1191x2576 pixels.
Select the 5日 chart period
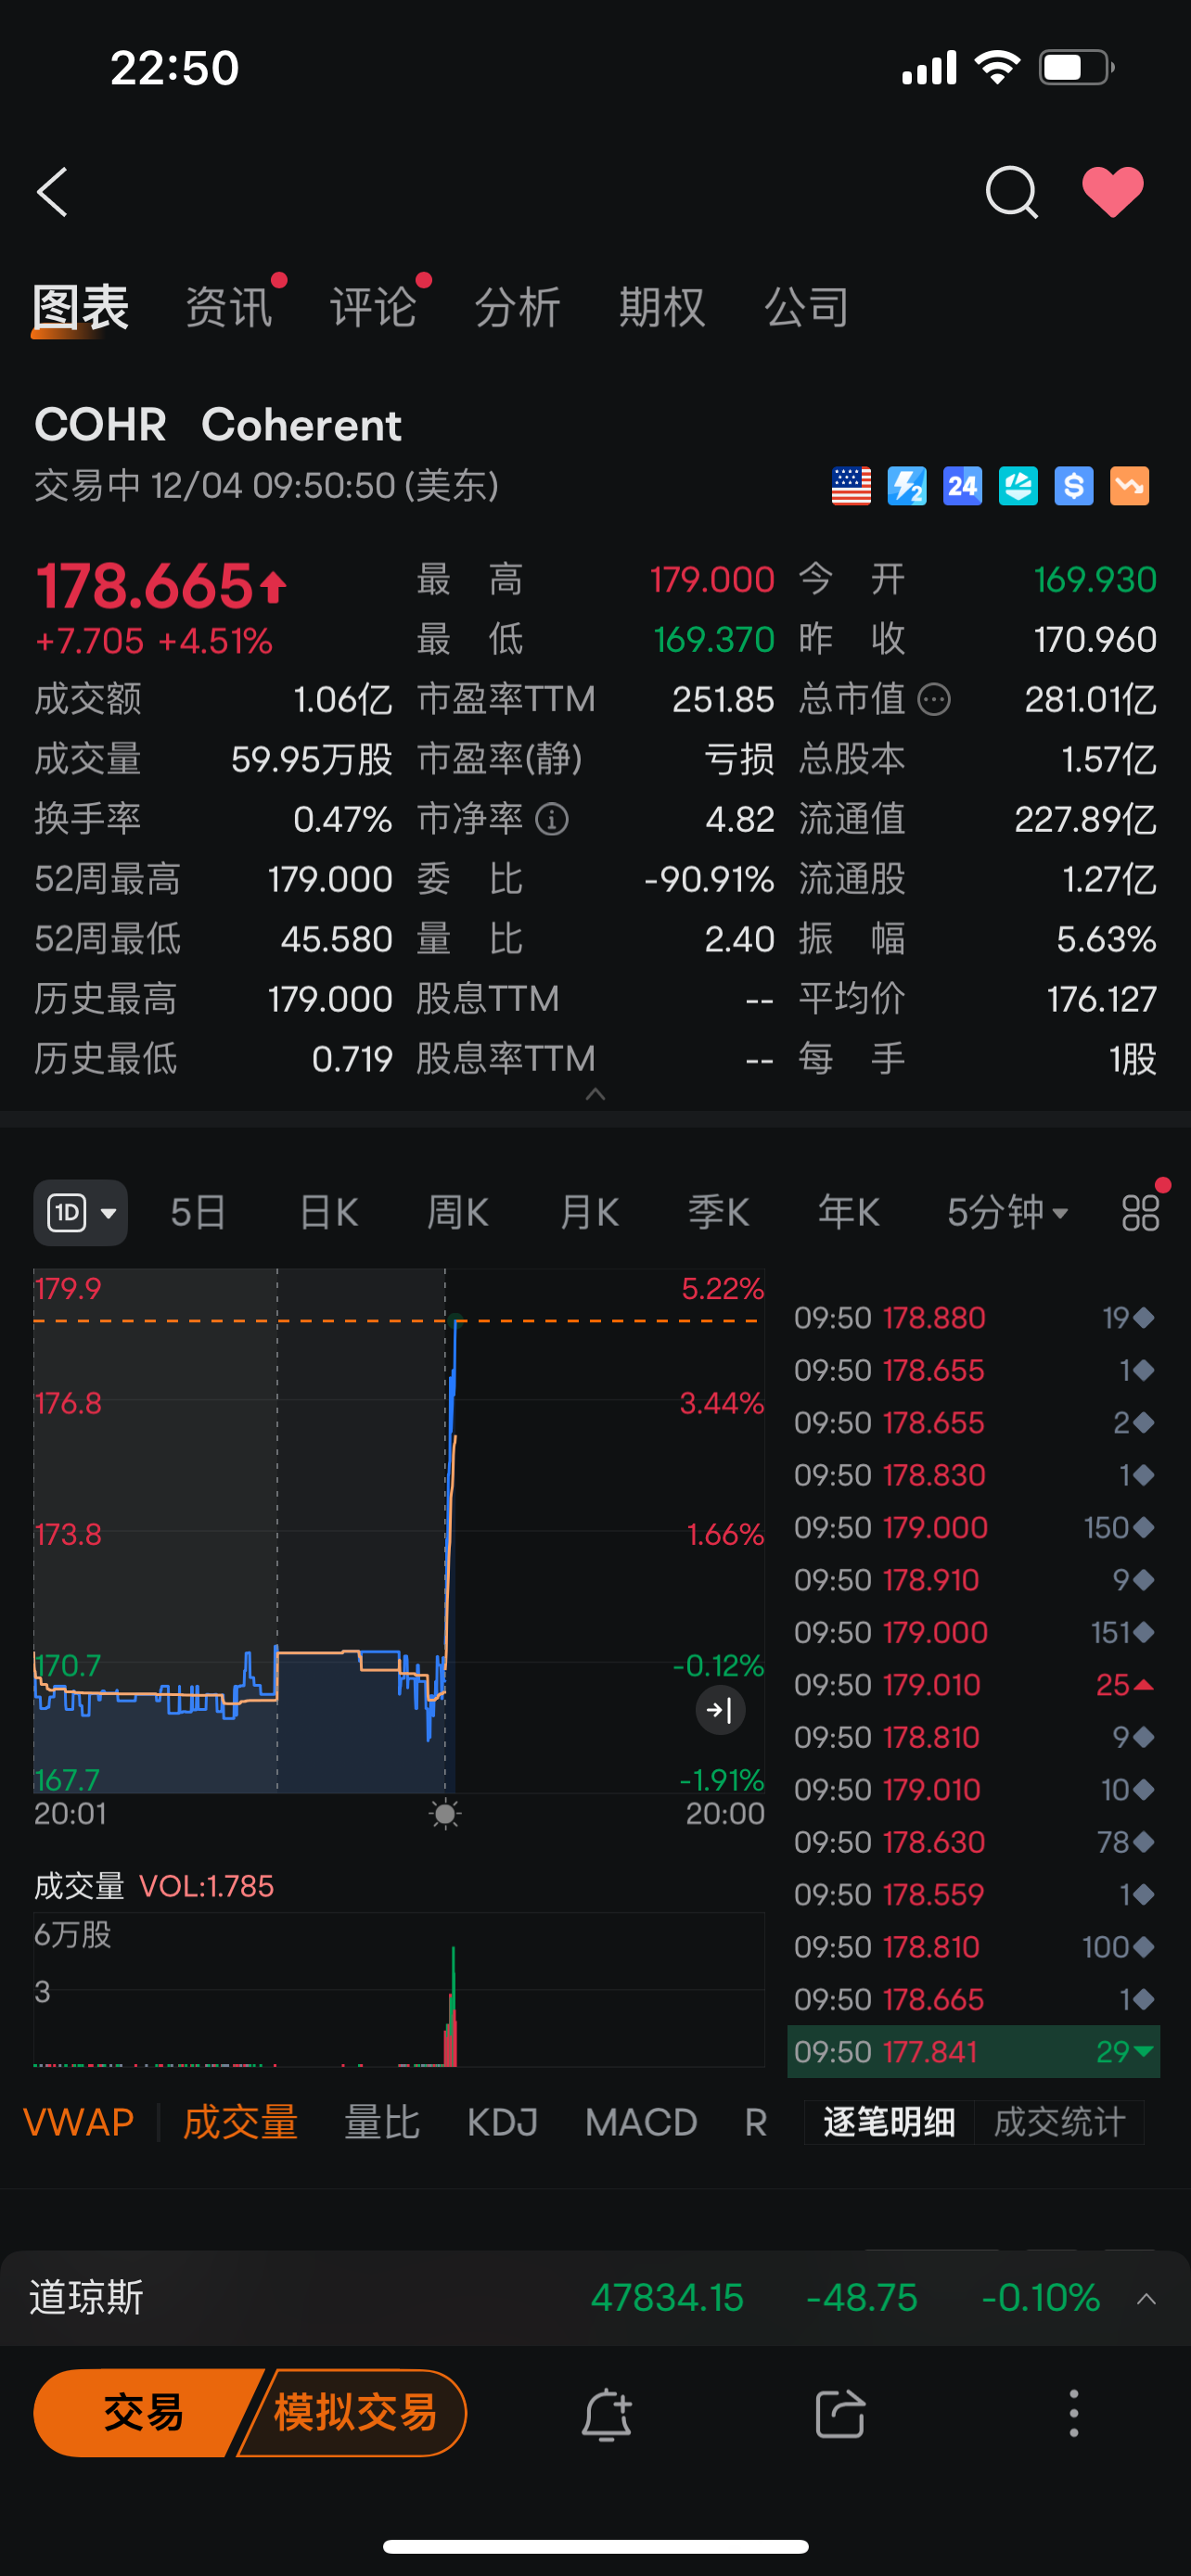point(198,1213)
